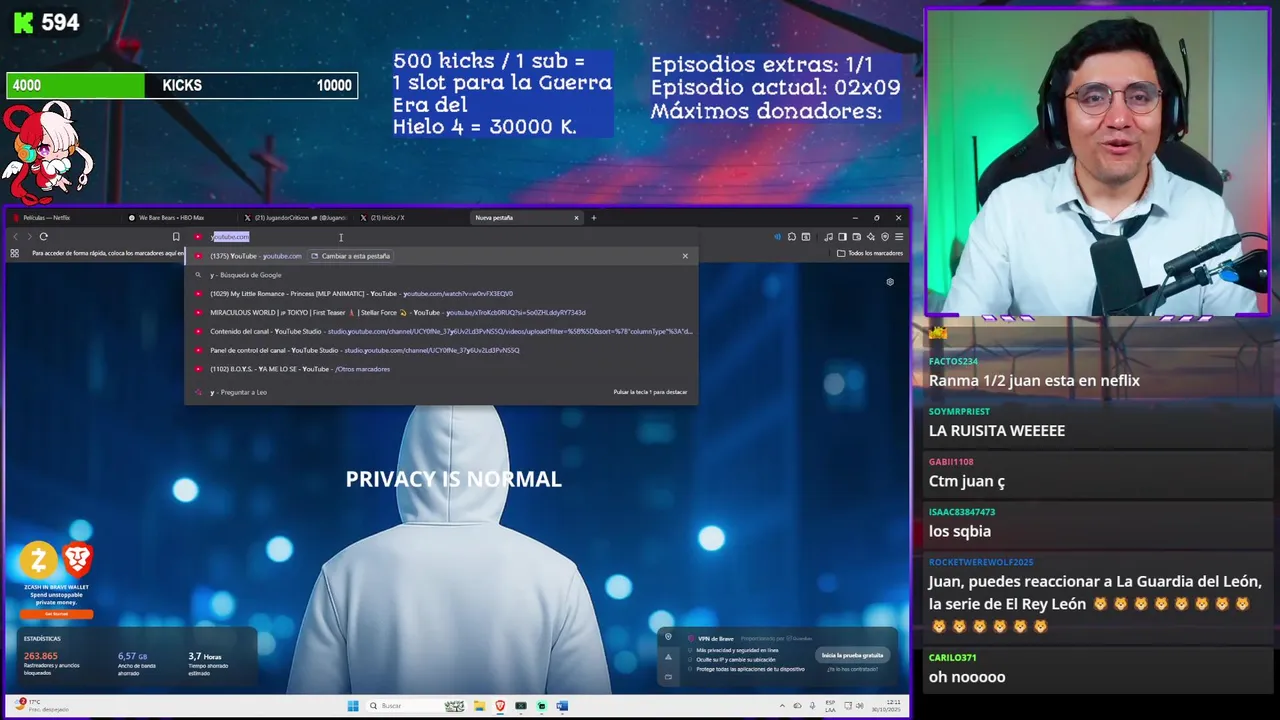Select the bottom card icon in the VPN widget

click(668, 677)
